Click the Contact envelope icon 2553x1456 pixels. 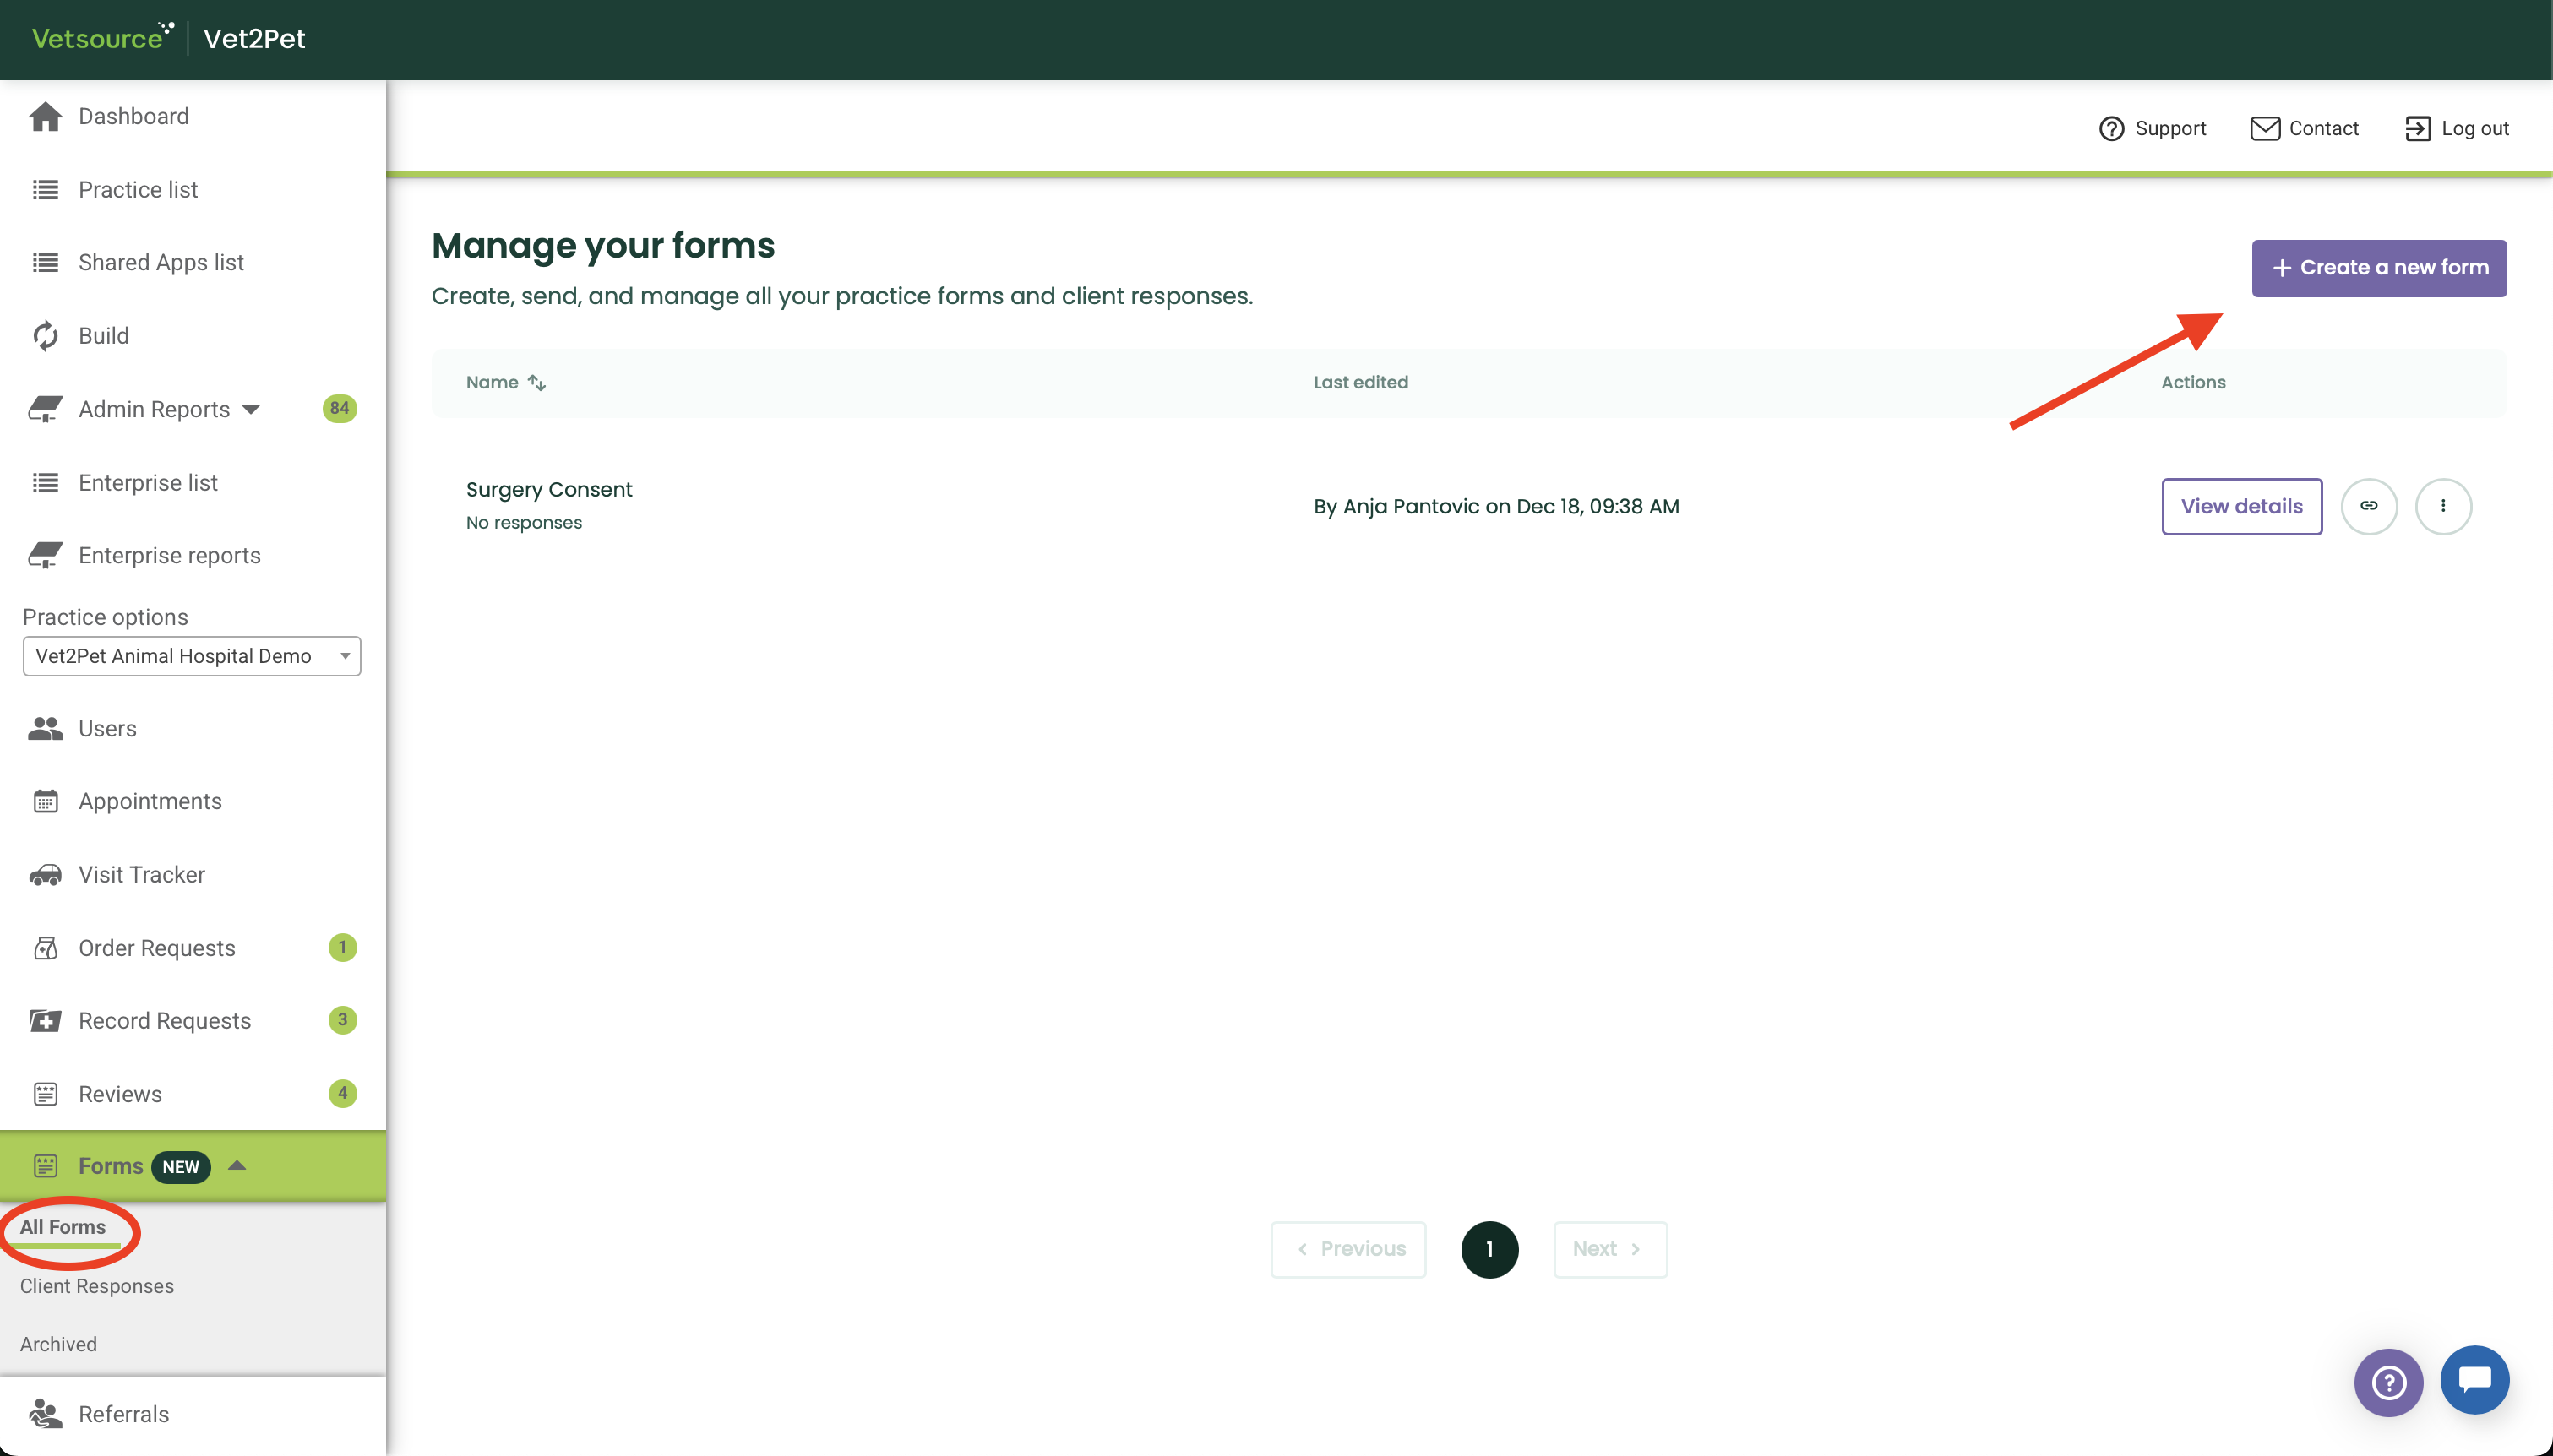(x=2265, y=128)
